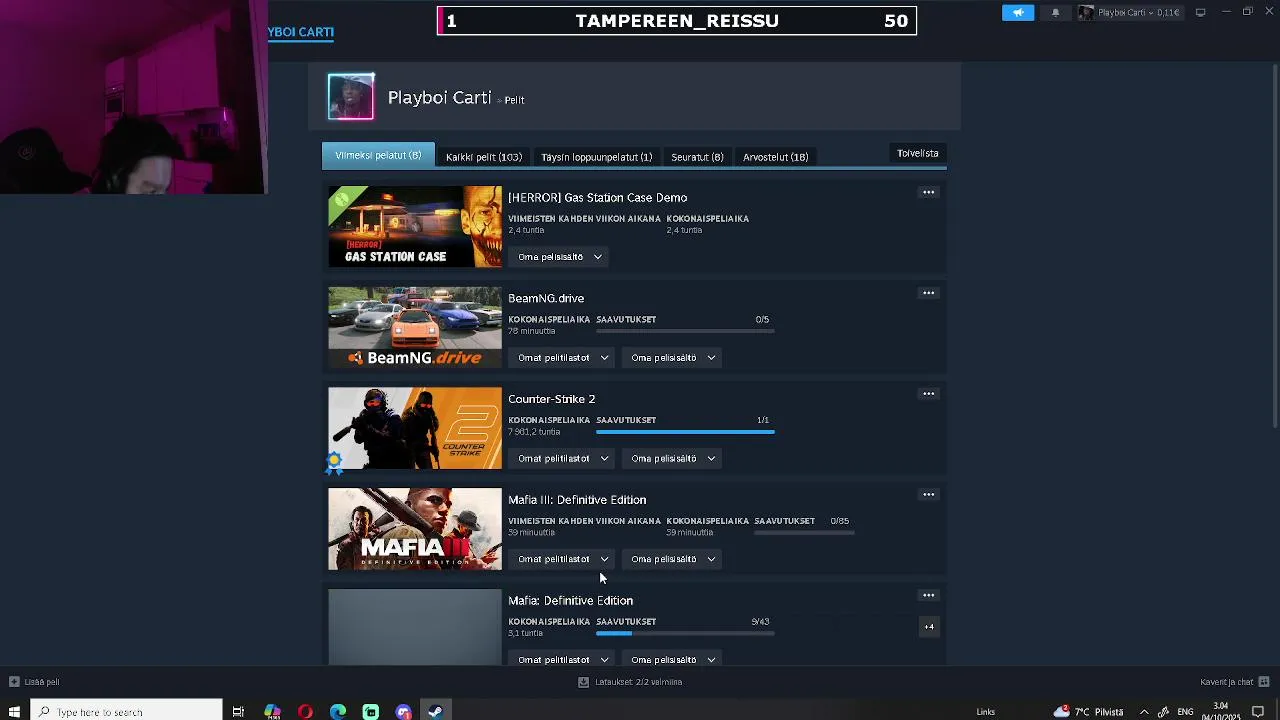Open the Pelit breadcrumb link
Screen dimensions: 1280x720
514,100
